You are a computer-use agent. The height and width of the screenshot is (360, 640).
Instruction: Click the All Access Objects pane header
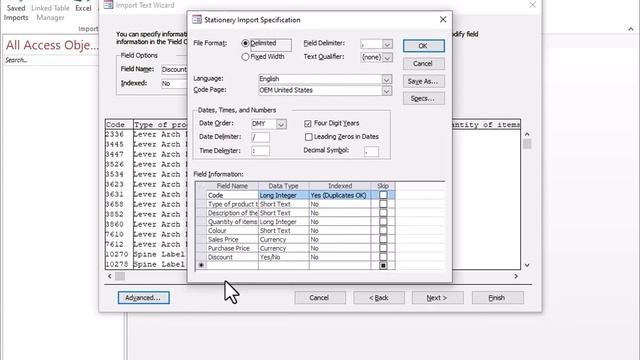[52, 45]
